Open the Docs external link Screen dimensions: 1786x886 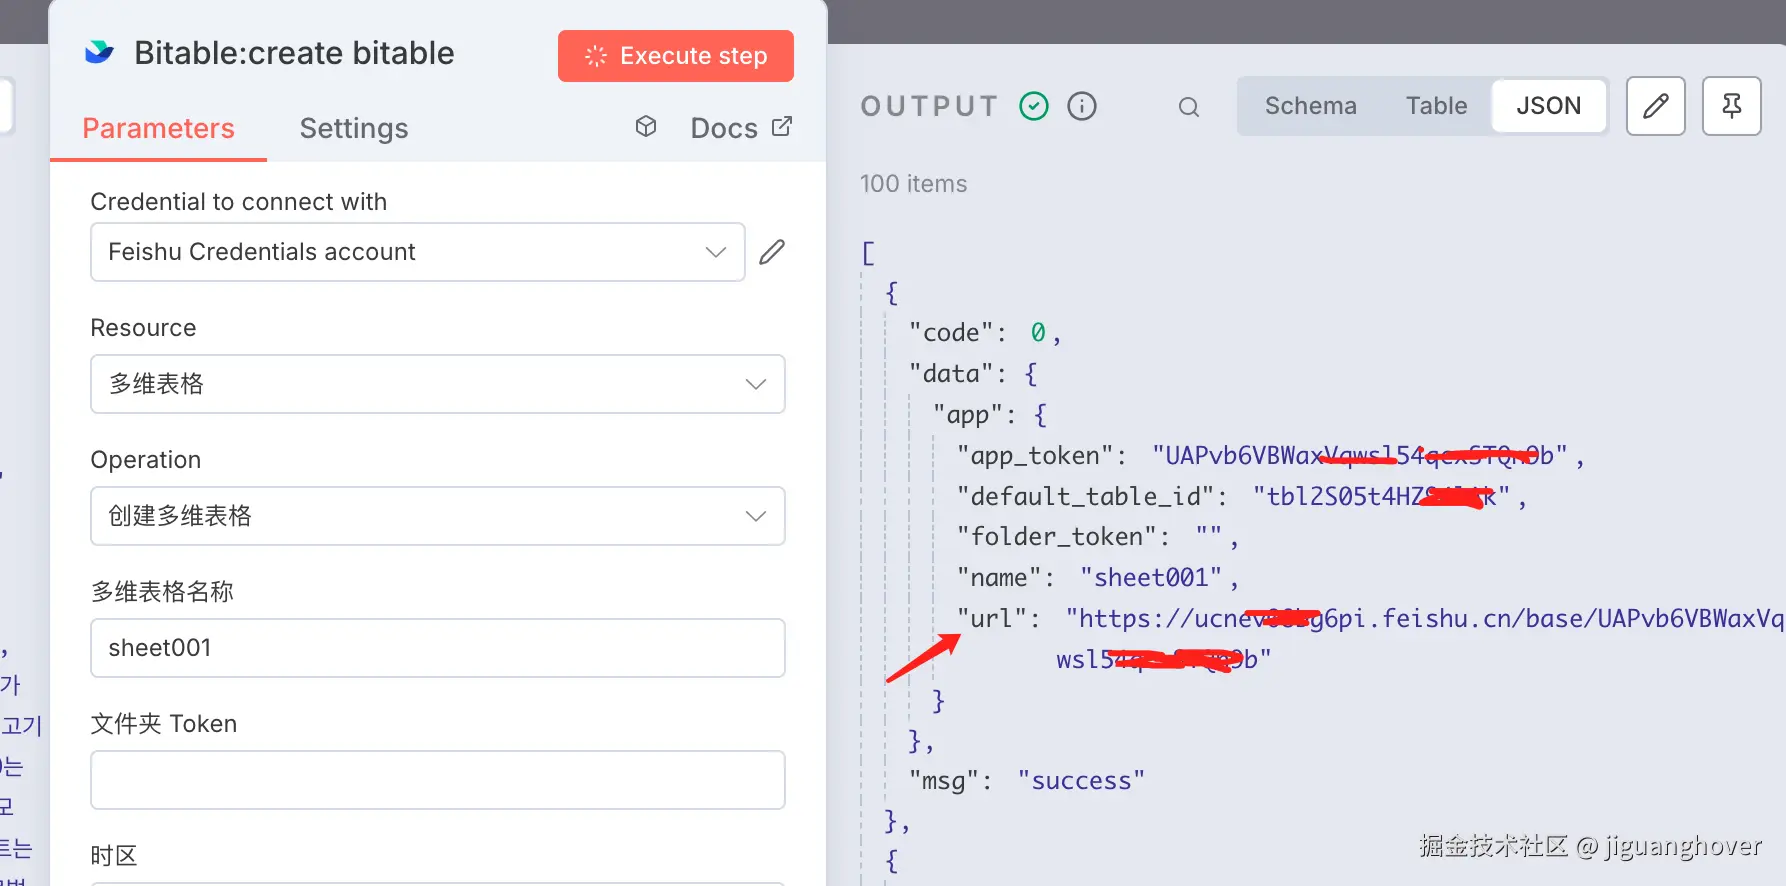click(x=741, y=128)
